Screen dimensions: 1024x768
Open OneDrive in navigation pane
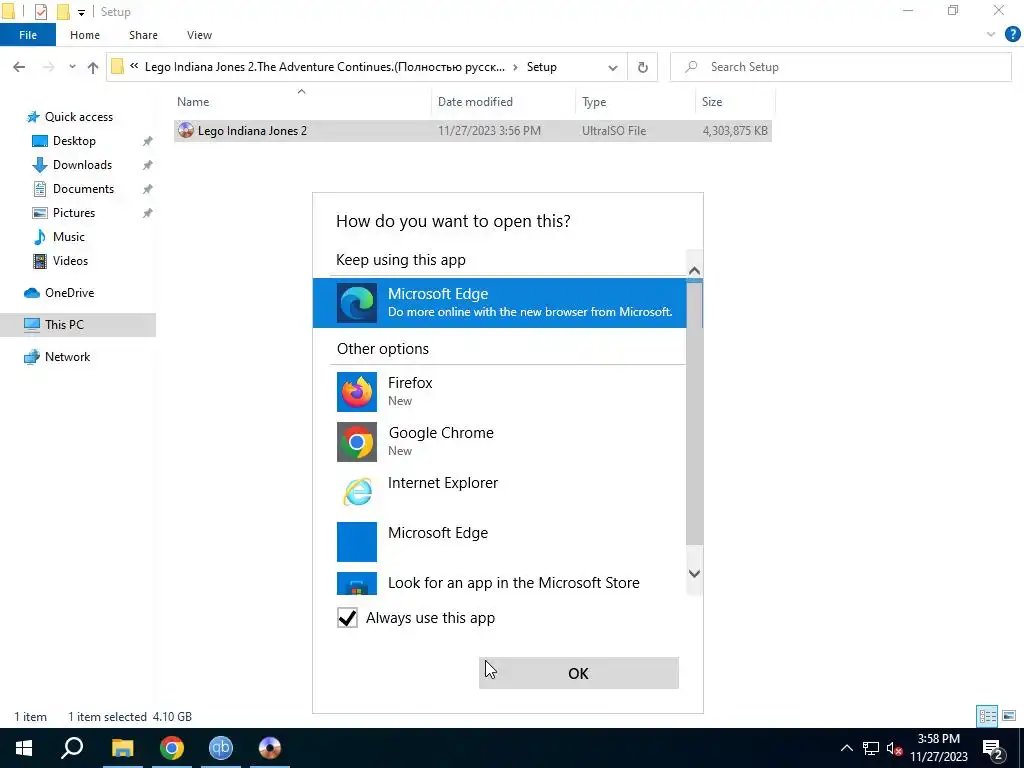pyautogui.click(x=69, y=293)
